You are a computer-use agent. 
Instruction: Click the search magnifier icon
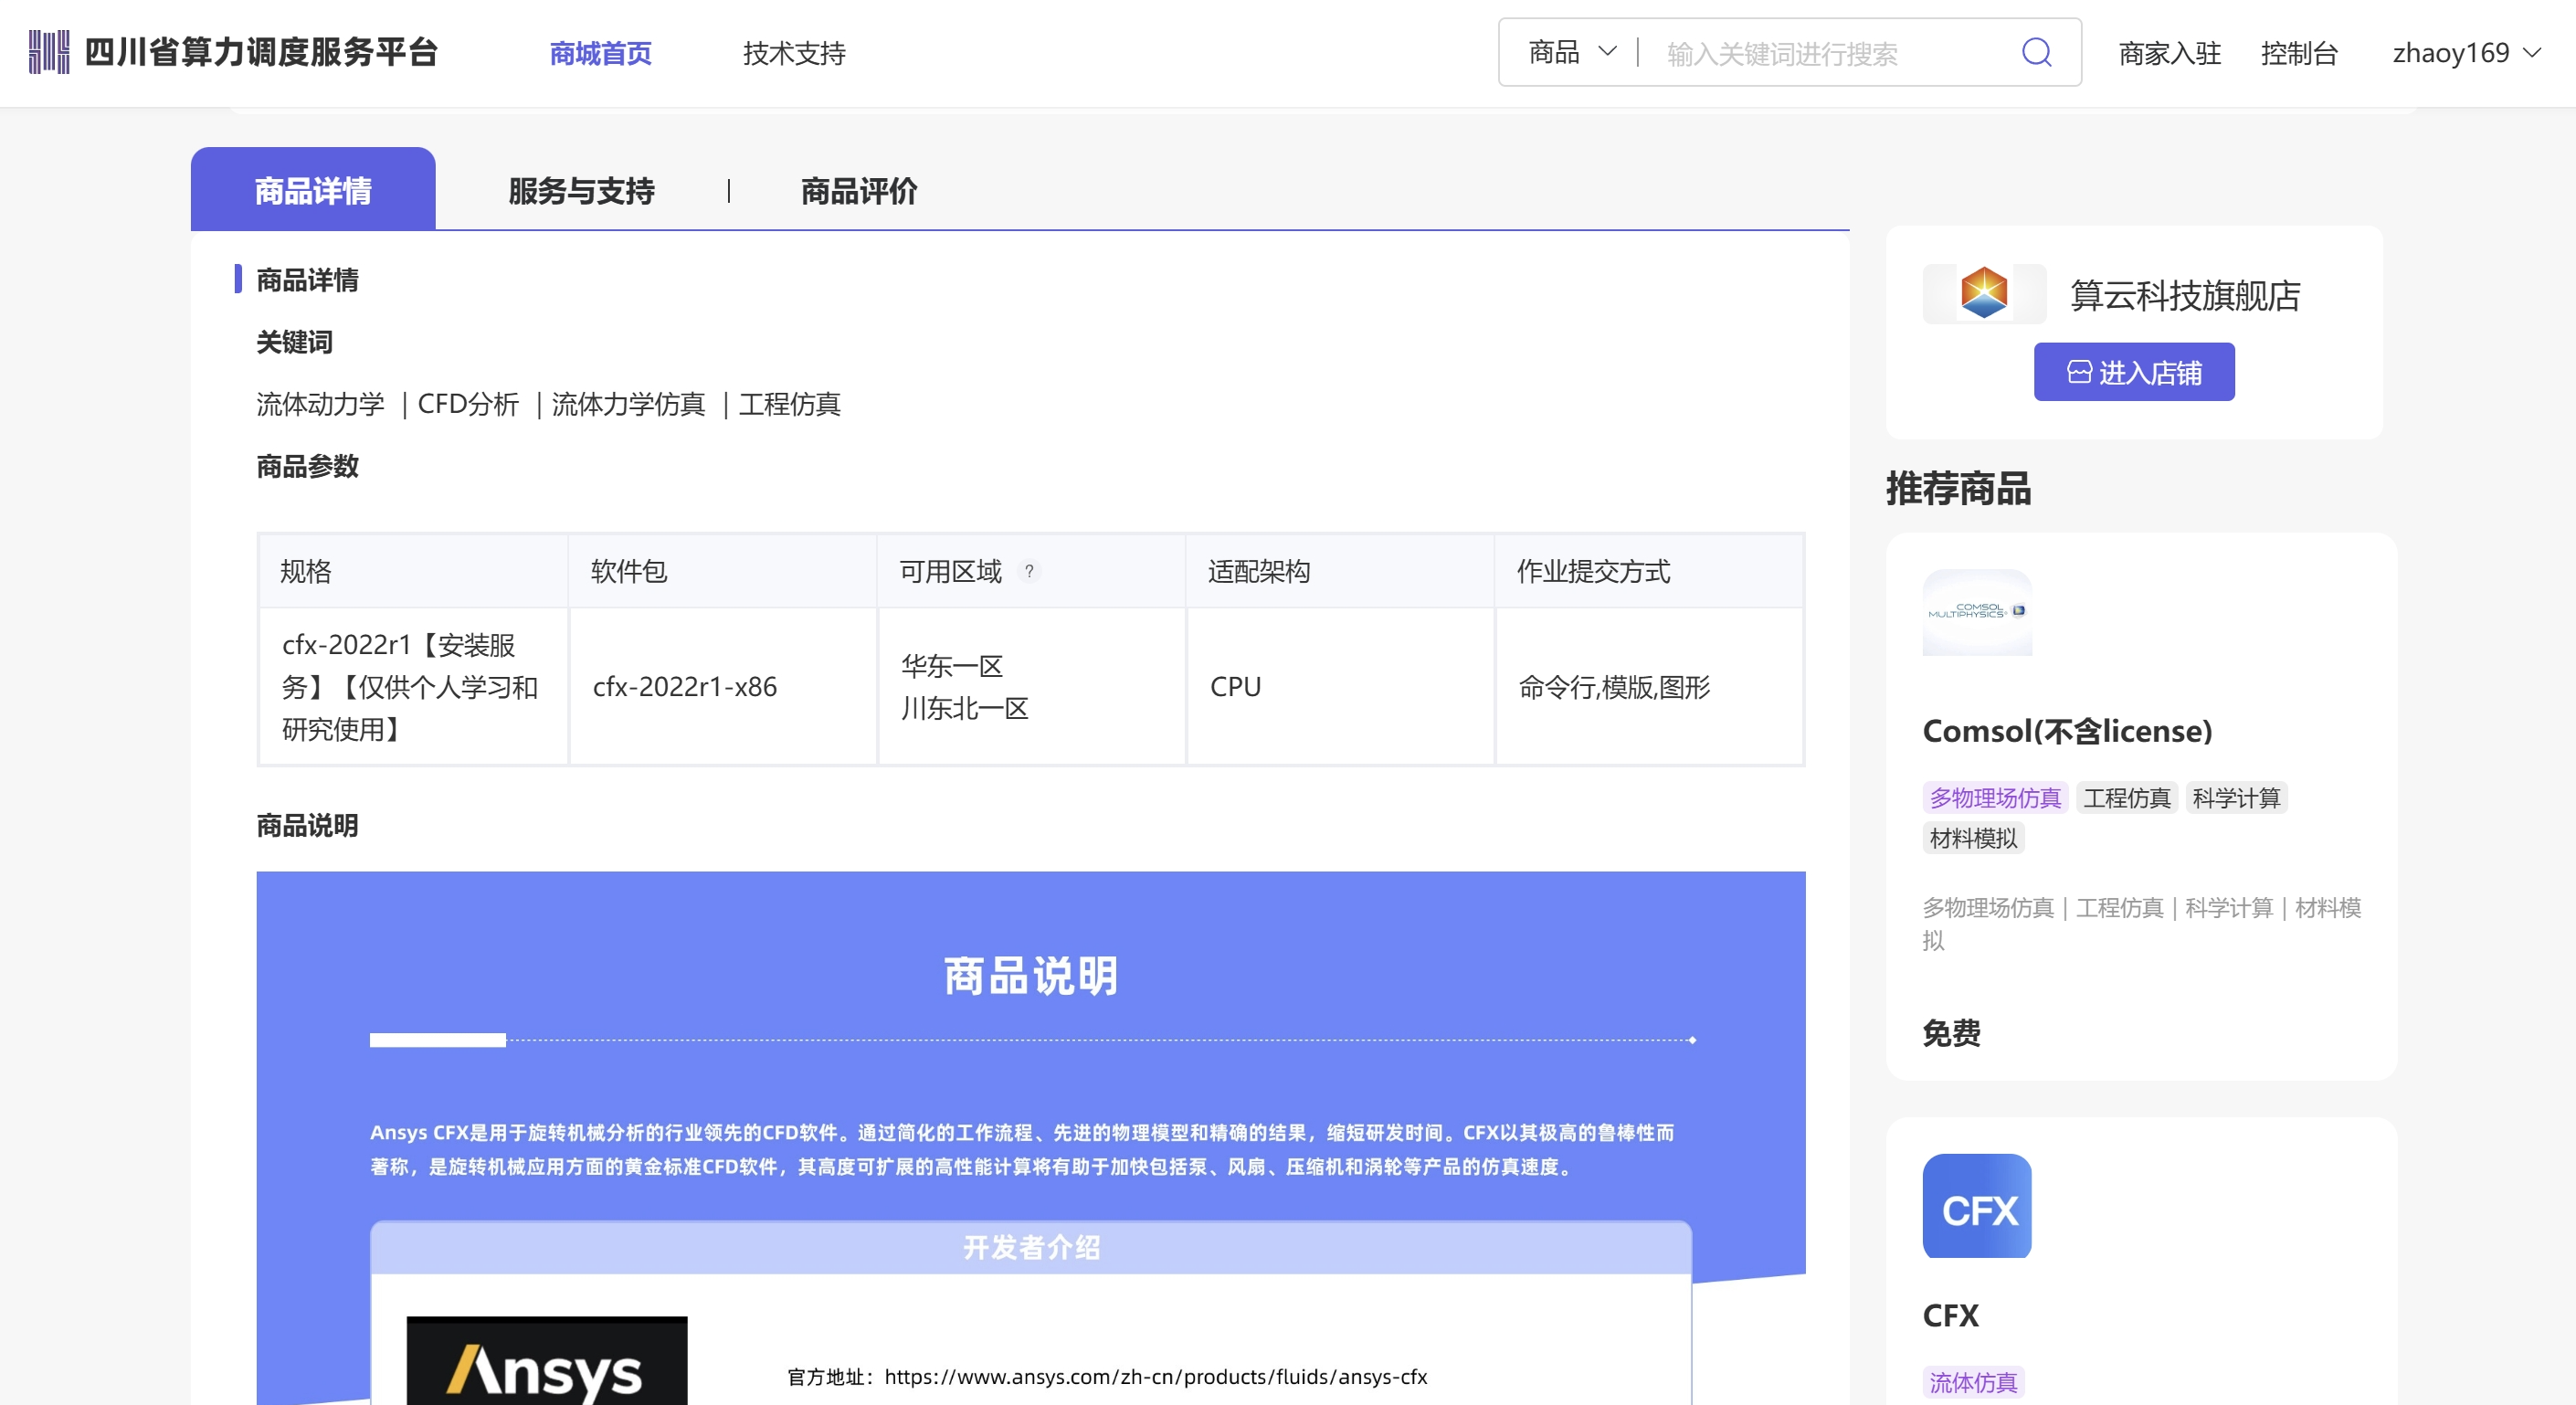point(2036,52)
